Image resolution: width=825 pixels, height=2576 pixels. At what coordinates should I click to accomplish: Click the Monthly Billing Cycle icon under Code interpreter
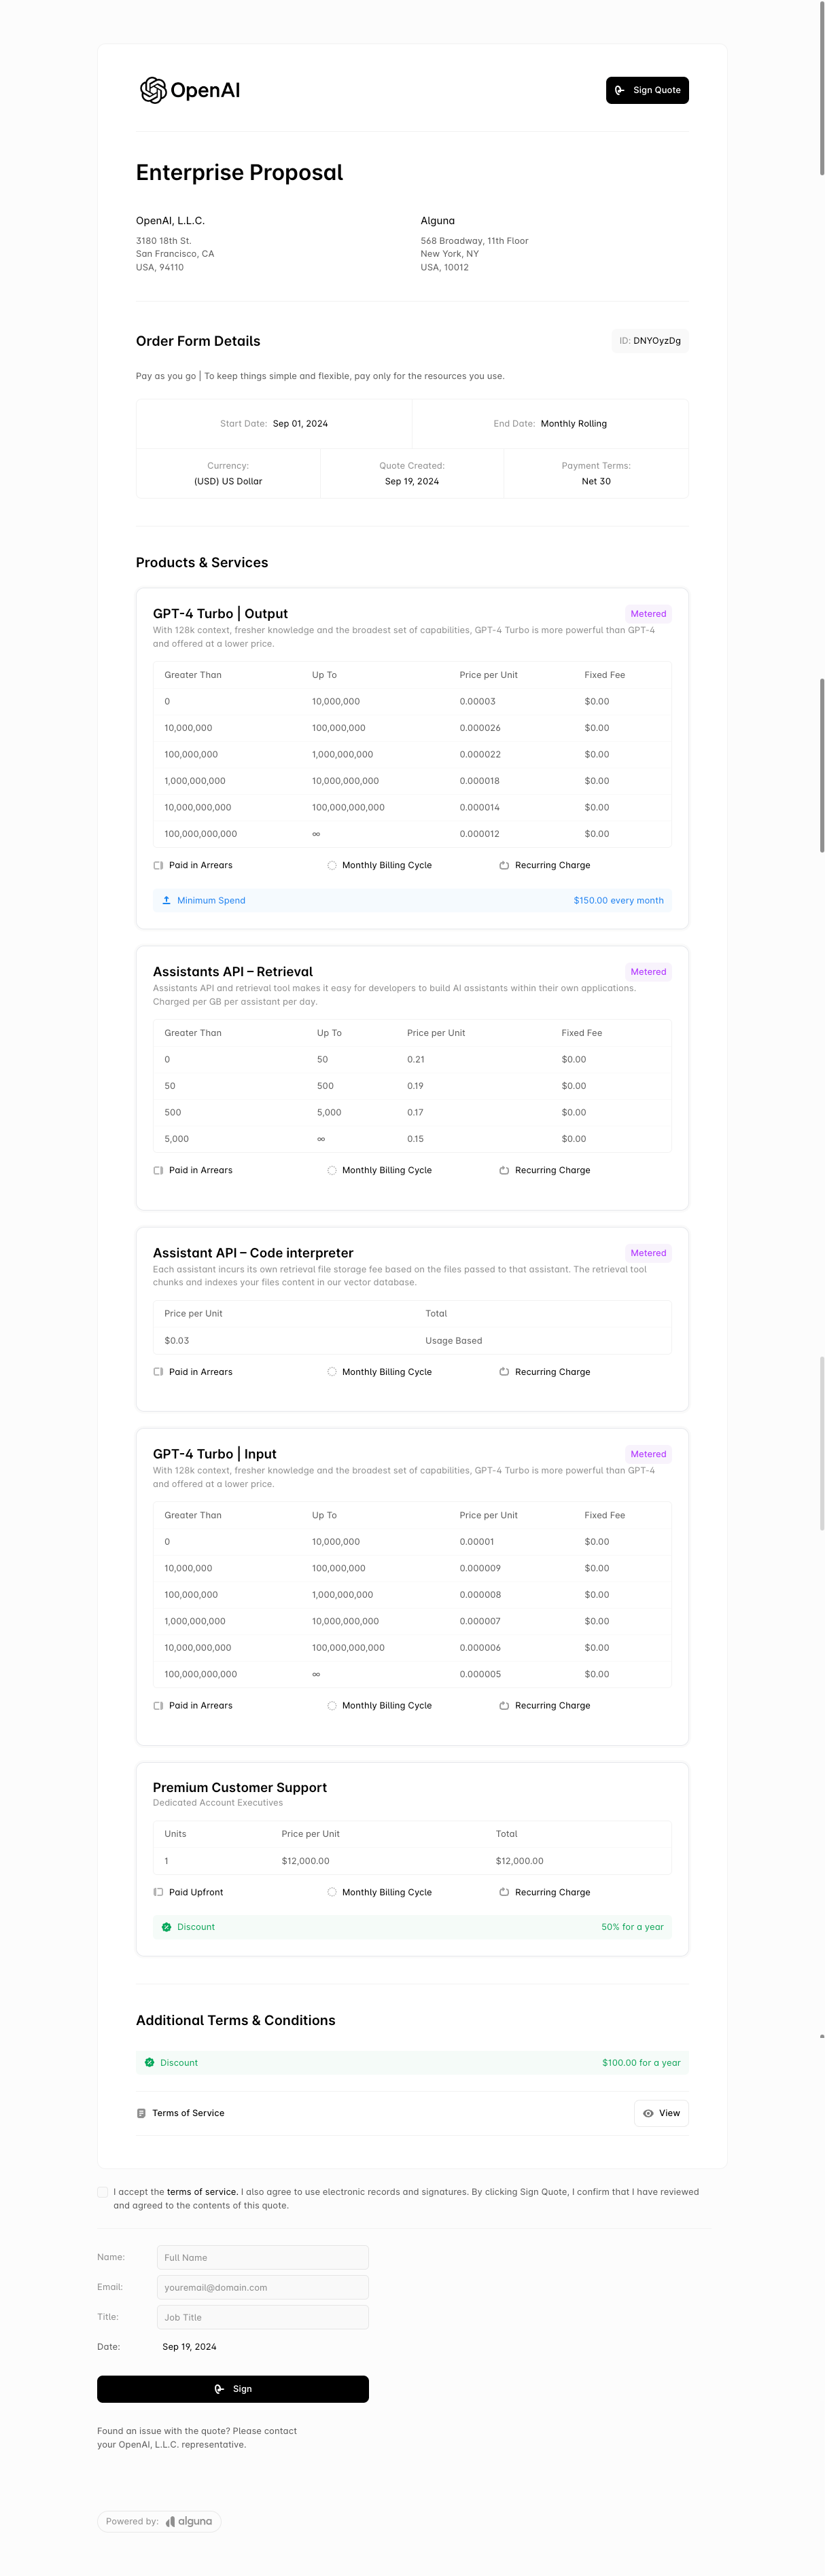[x=332, y=1372]
